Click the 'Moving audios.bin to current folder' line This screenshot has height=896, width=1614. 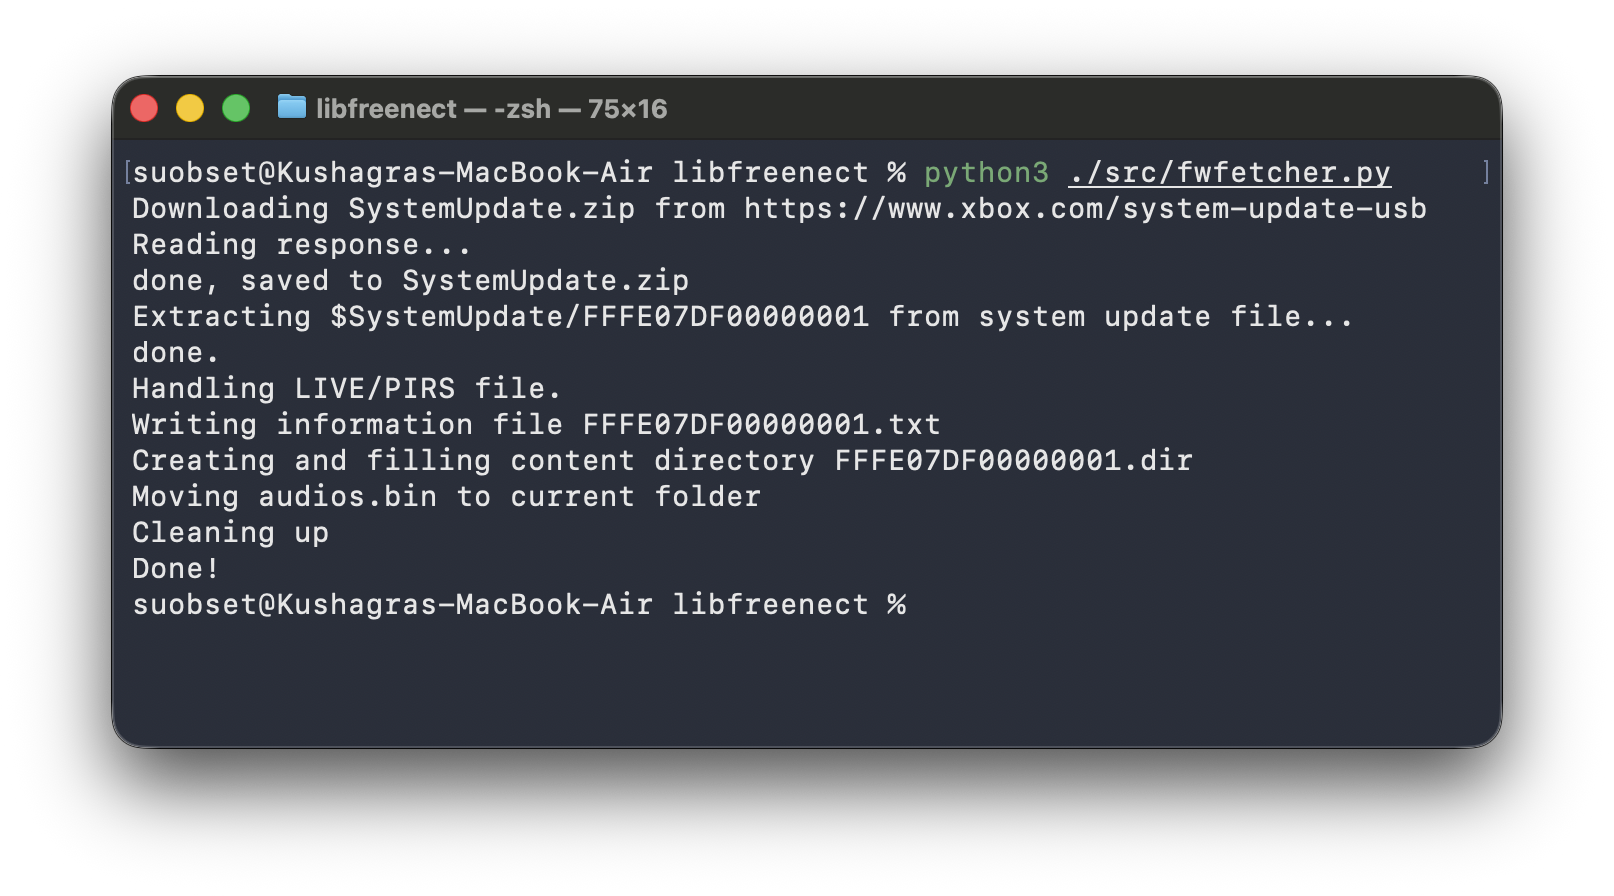coord(446,497)
